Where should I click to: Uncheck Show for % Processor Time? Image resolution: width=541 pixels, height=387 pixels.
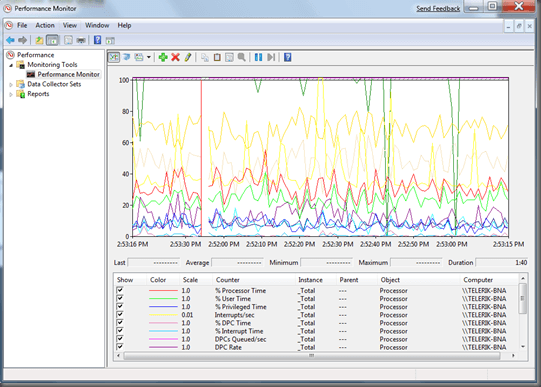[120, 290]
